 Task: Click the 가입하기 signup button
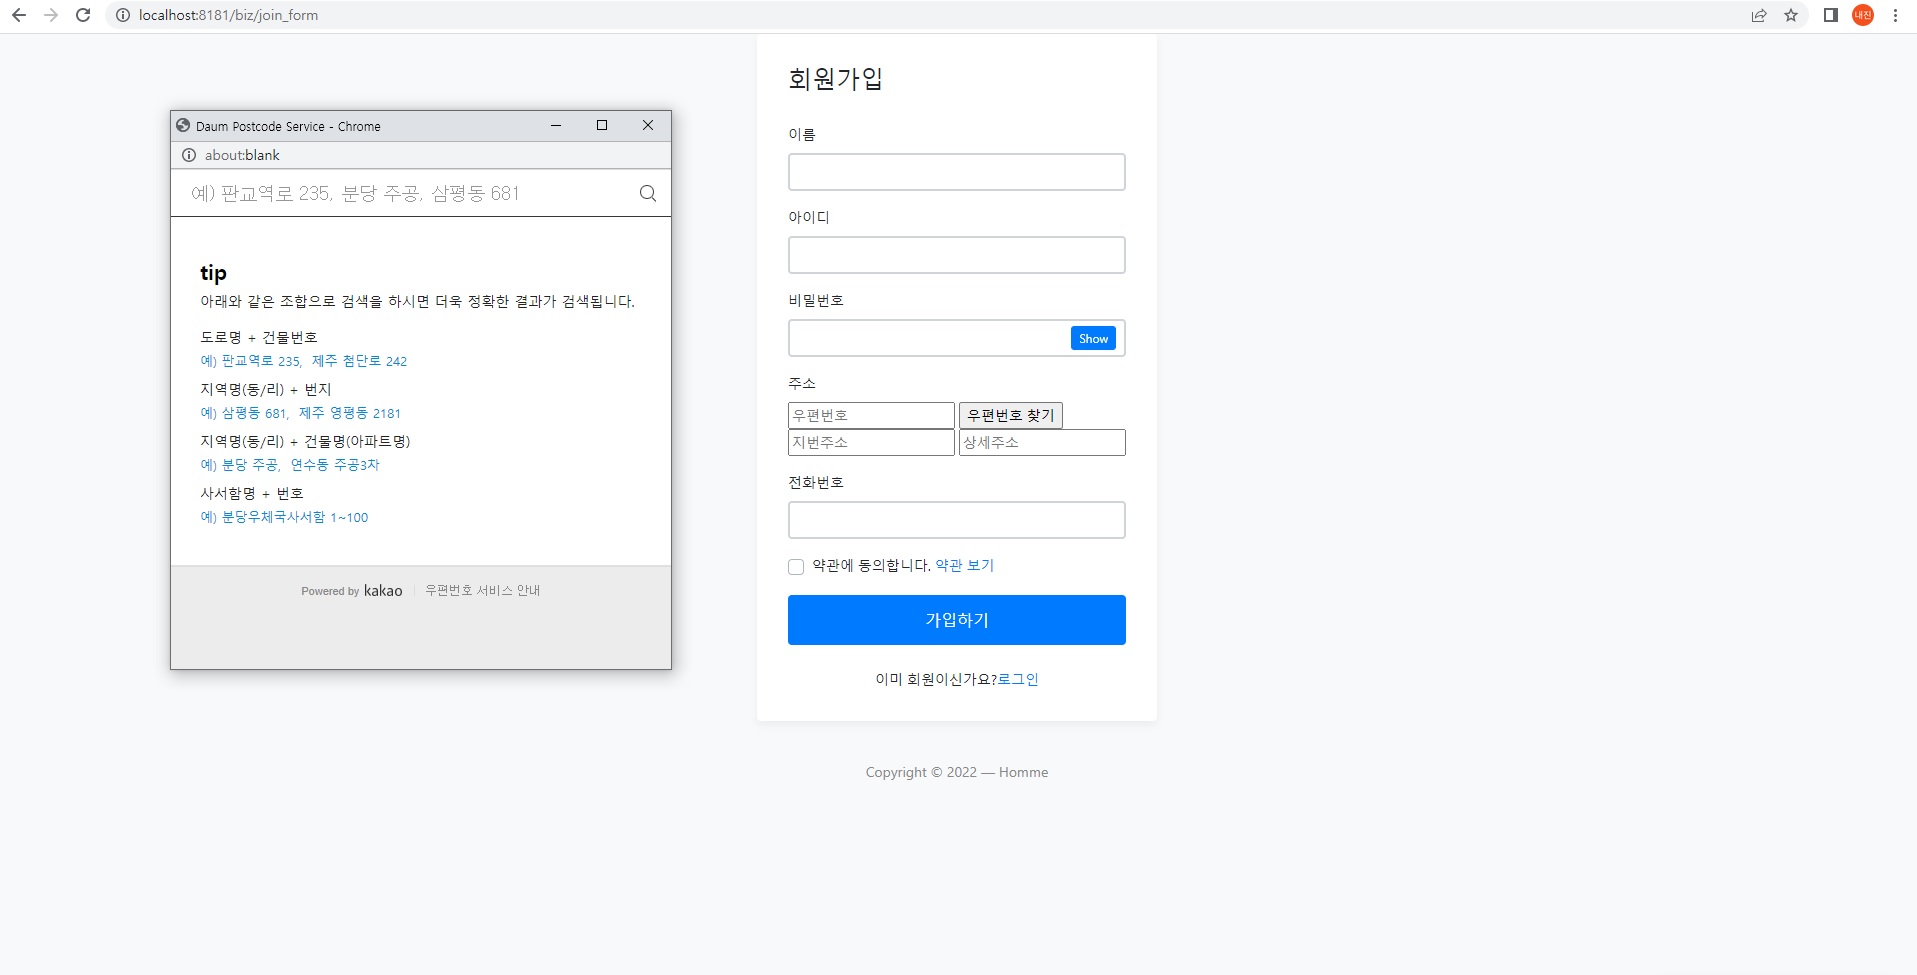955,619
